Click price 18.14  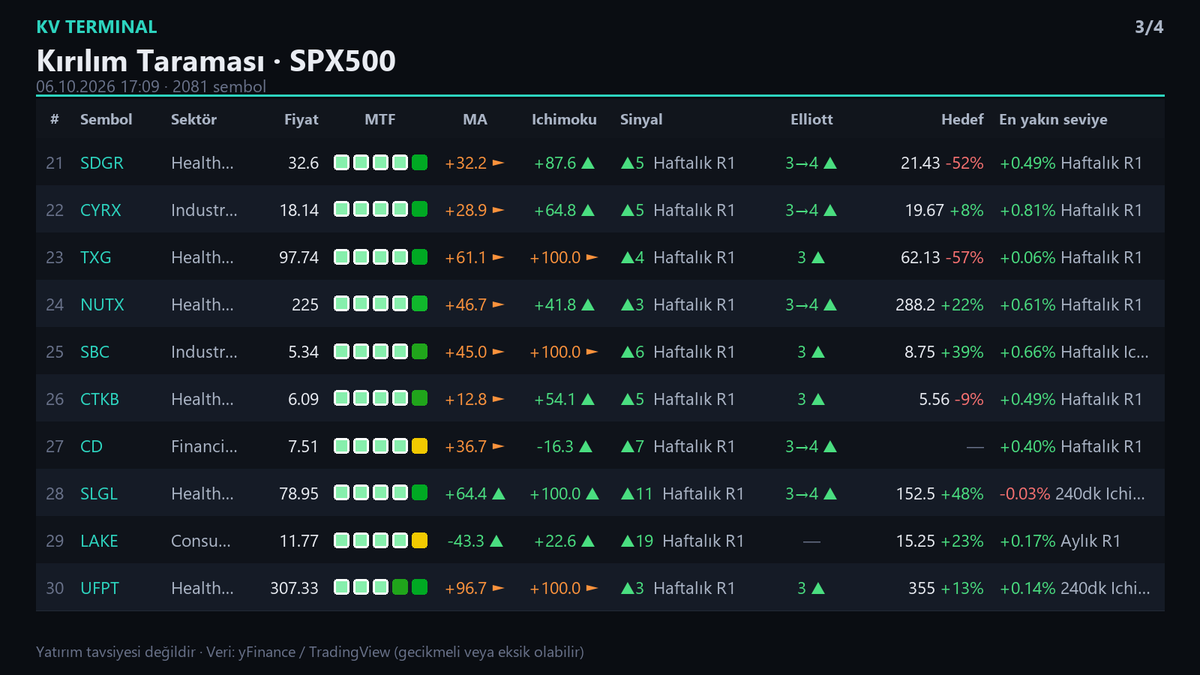coord(299,210)
